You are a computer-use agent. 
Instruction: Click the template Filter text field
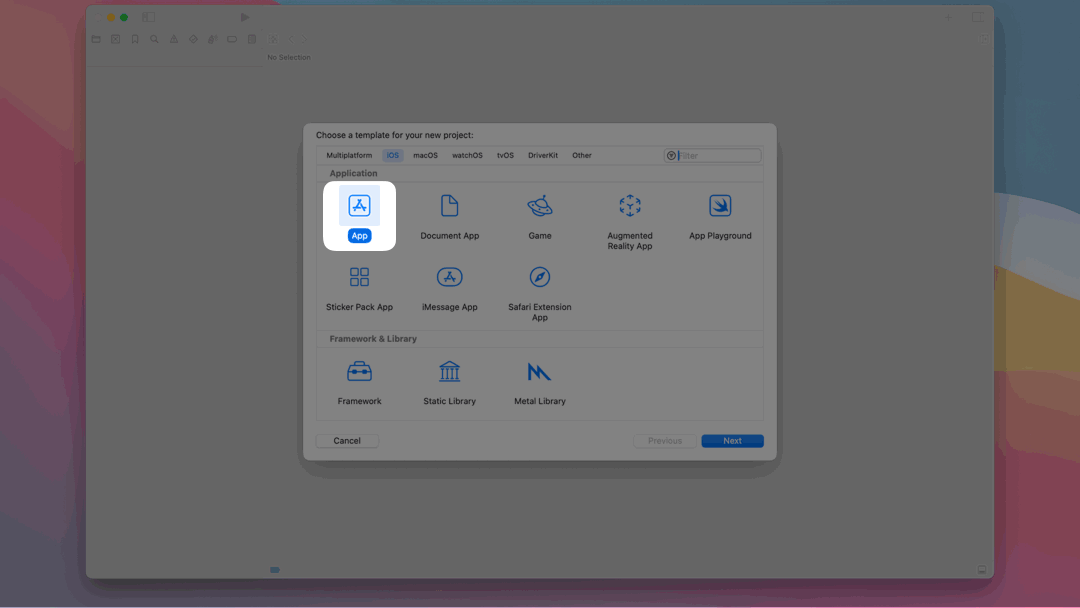pyautogui.click(x=718, y=156)
